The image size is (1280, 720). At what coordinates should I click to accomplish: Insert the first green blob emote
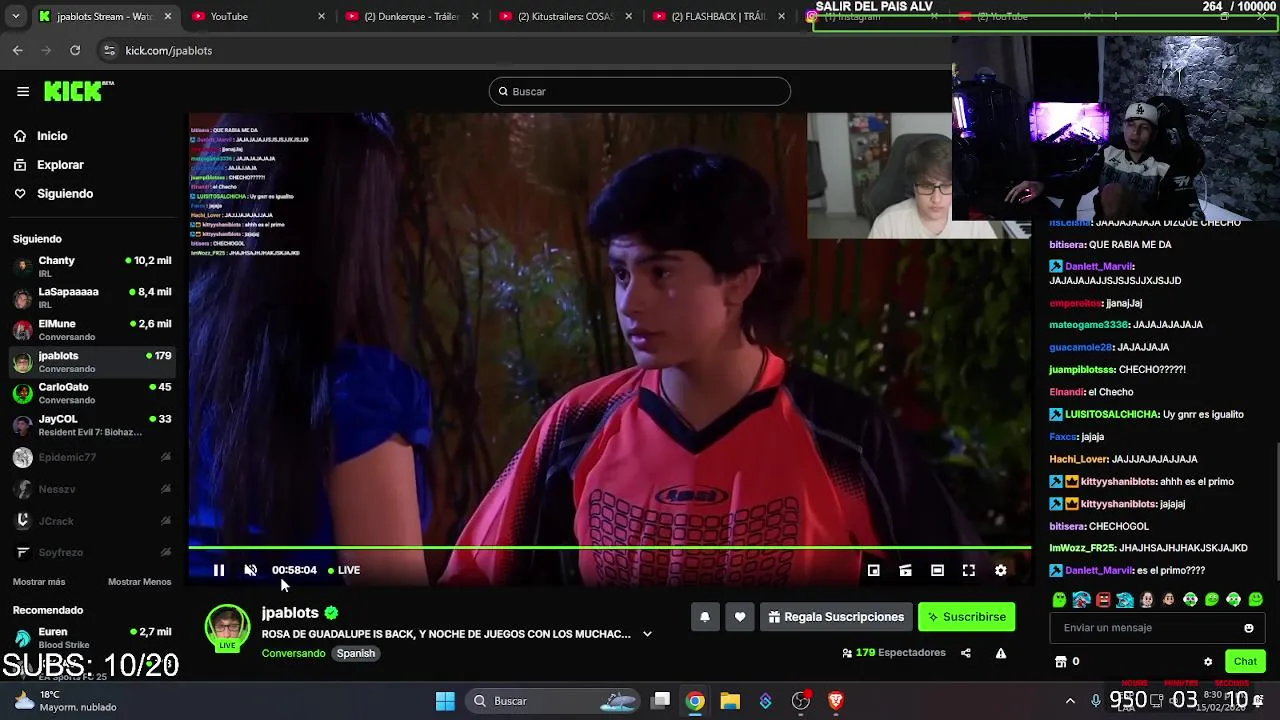(x=1059, y=600)
